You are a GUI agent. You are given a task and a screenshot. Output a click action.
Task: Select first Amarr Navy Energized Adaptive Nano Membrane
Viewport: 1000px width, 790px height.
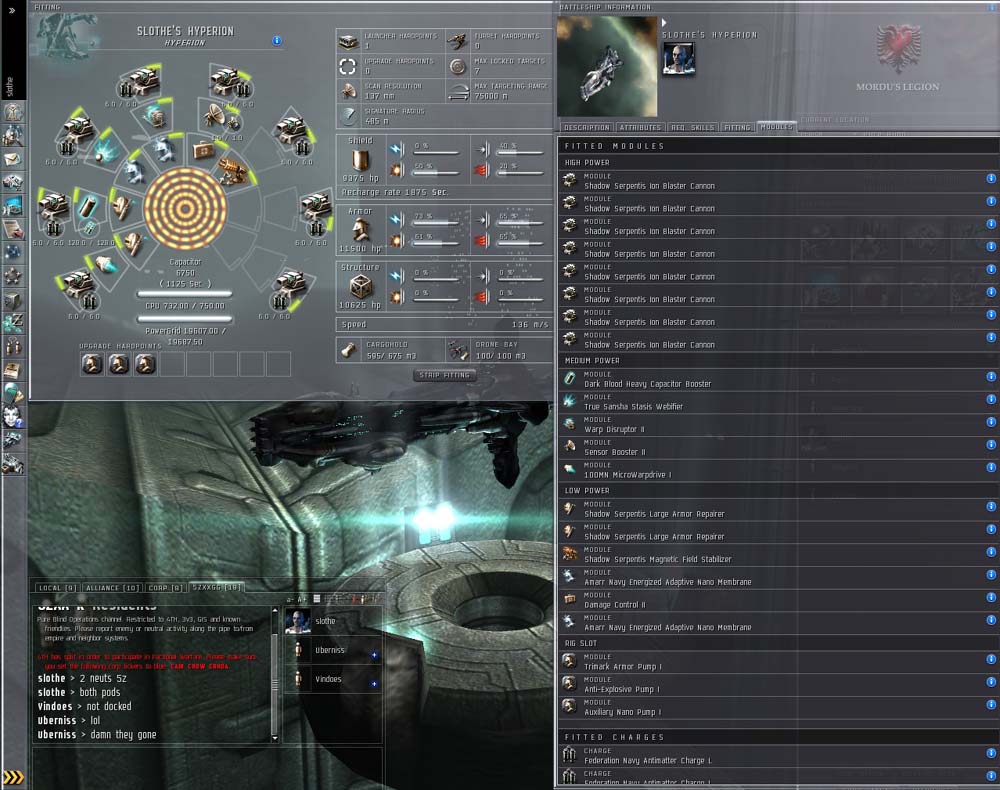tap(779, 578)
